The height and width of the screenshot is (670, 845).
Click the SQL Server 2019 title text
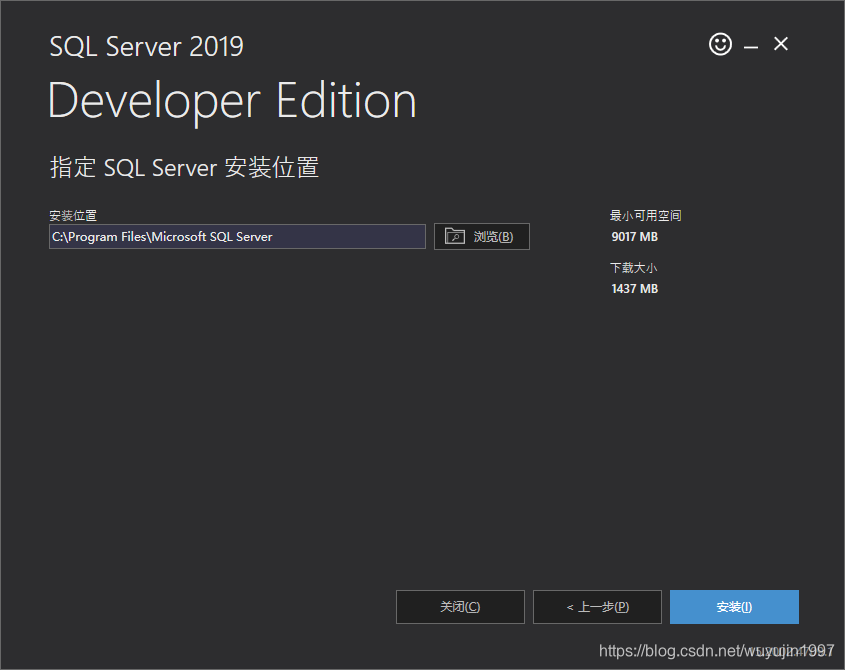click(x=147, y=46)
